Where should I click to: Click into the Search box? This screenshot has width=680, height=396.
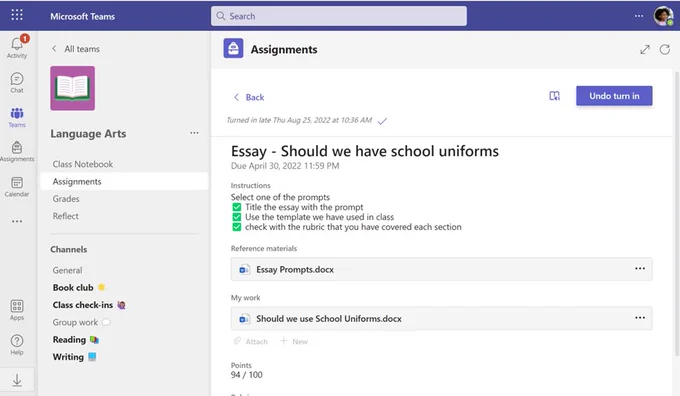[x=339, y=16]
